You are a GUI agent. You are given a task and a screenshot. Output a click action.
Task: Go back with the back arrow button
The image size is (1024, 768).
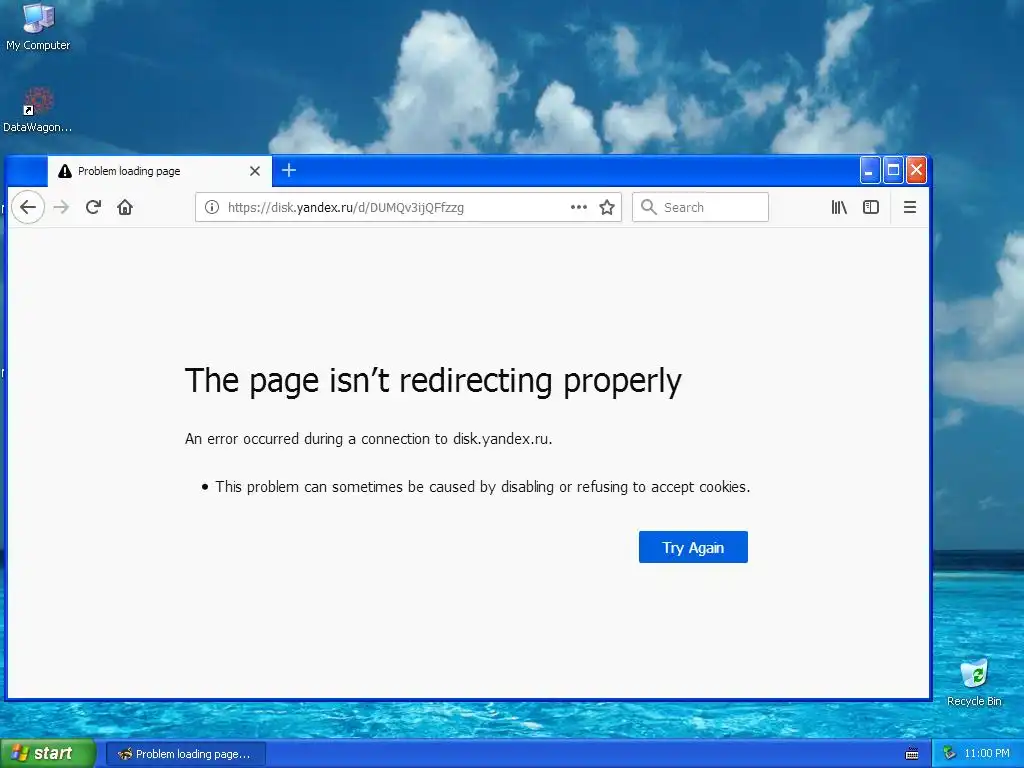(27, 207)
